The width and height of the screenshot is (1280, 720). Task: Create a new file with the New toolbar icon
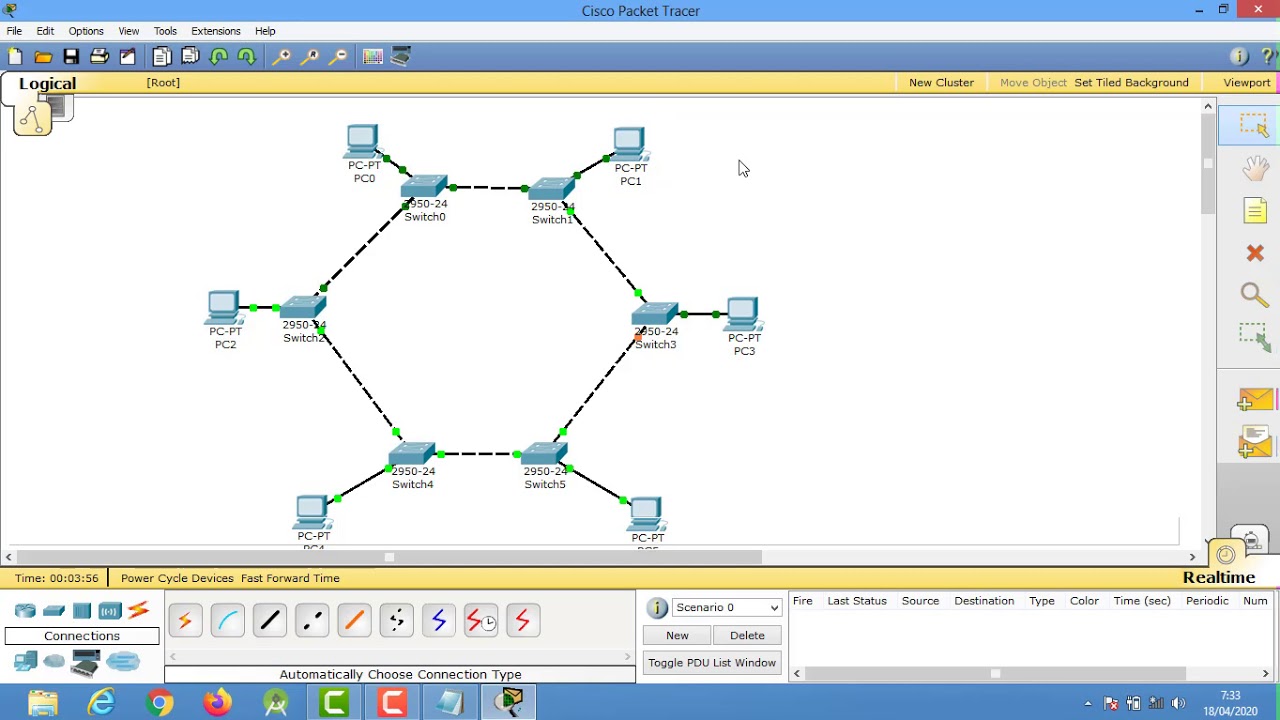coord(15,57)
